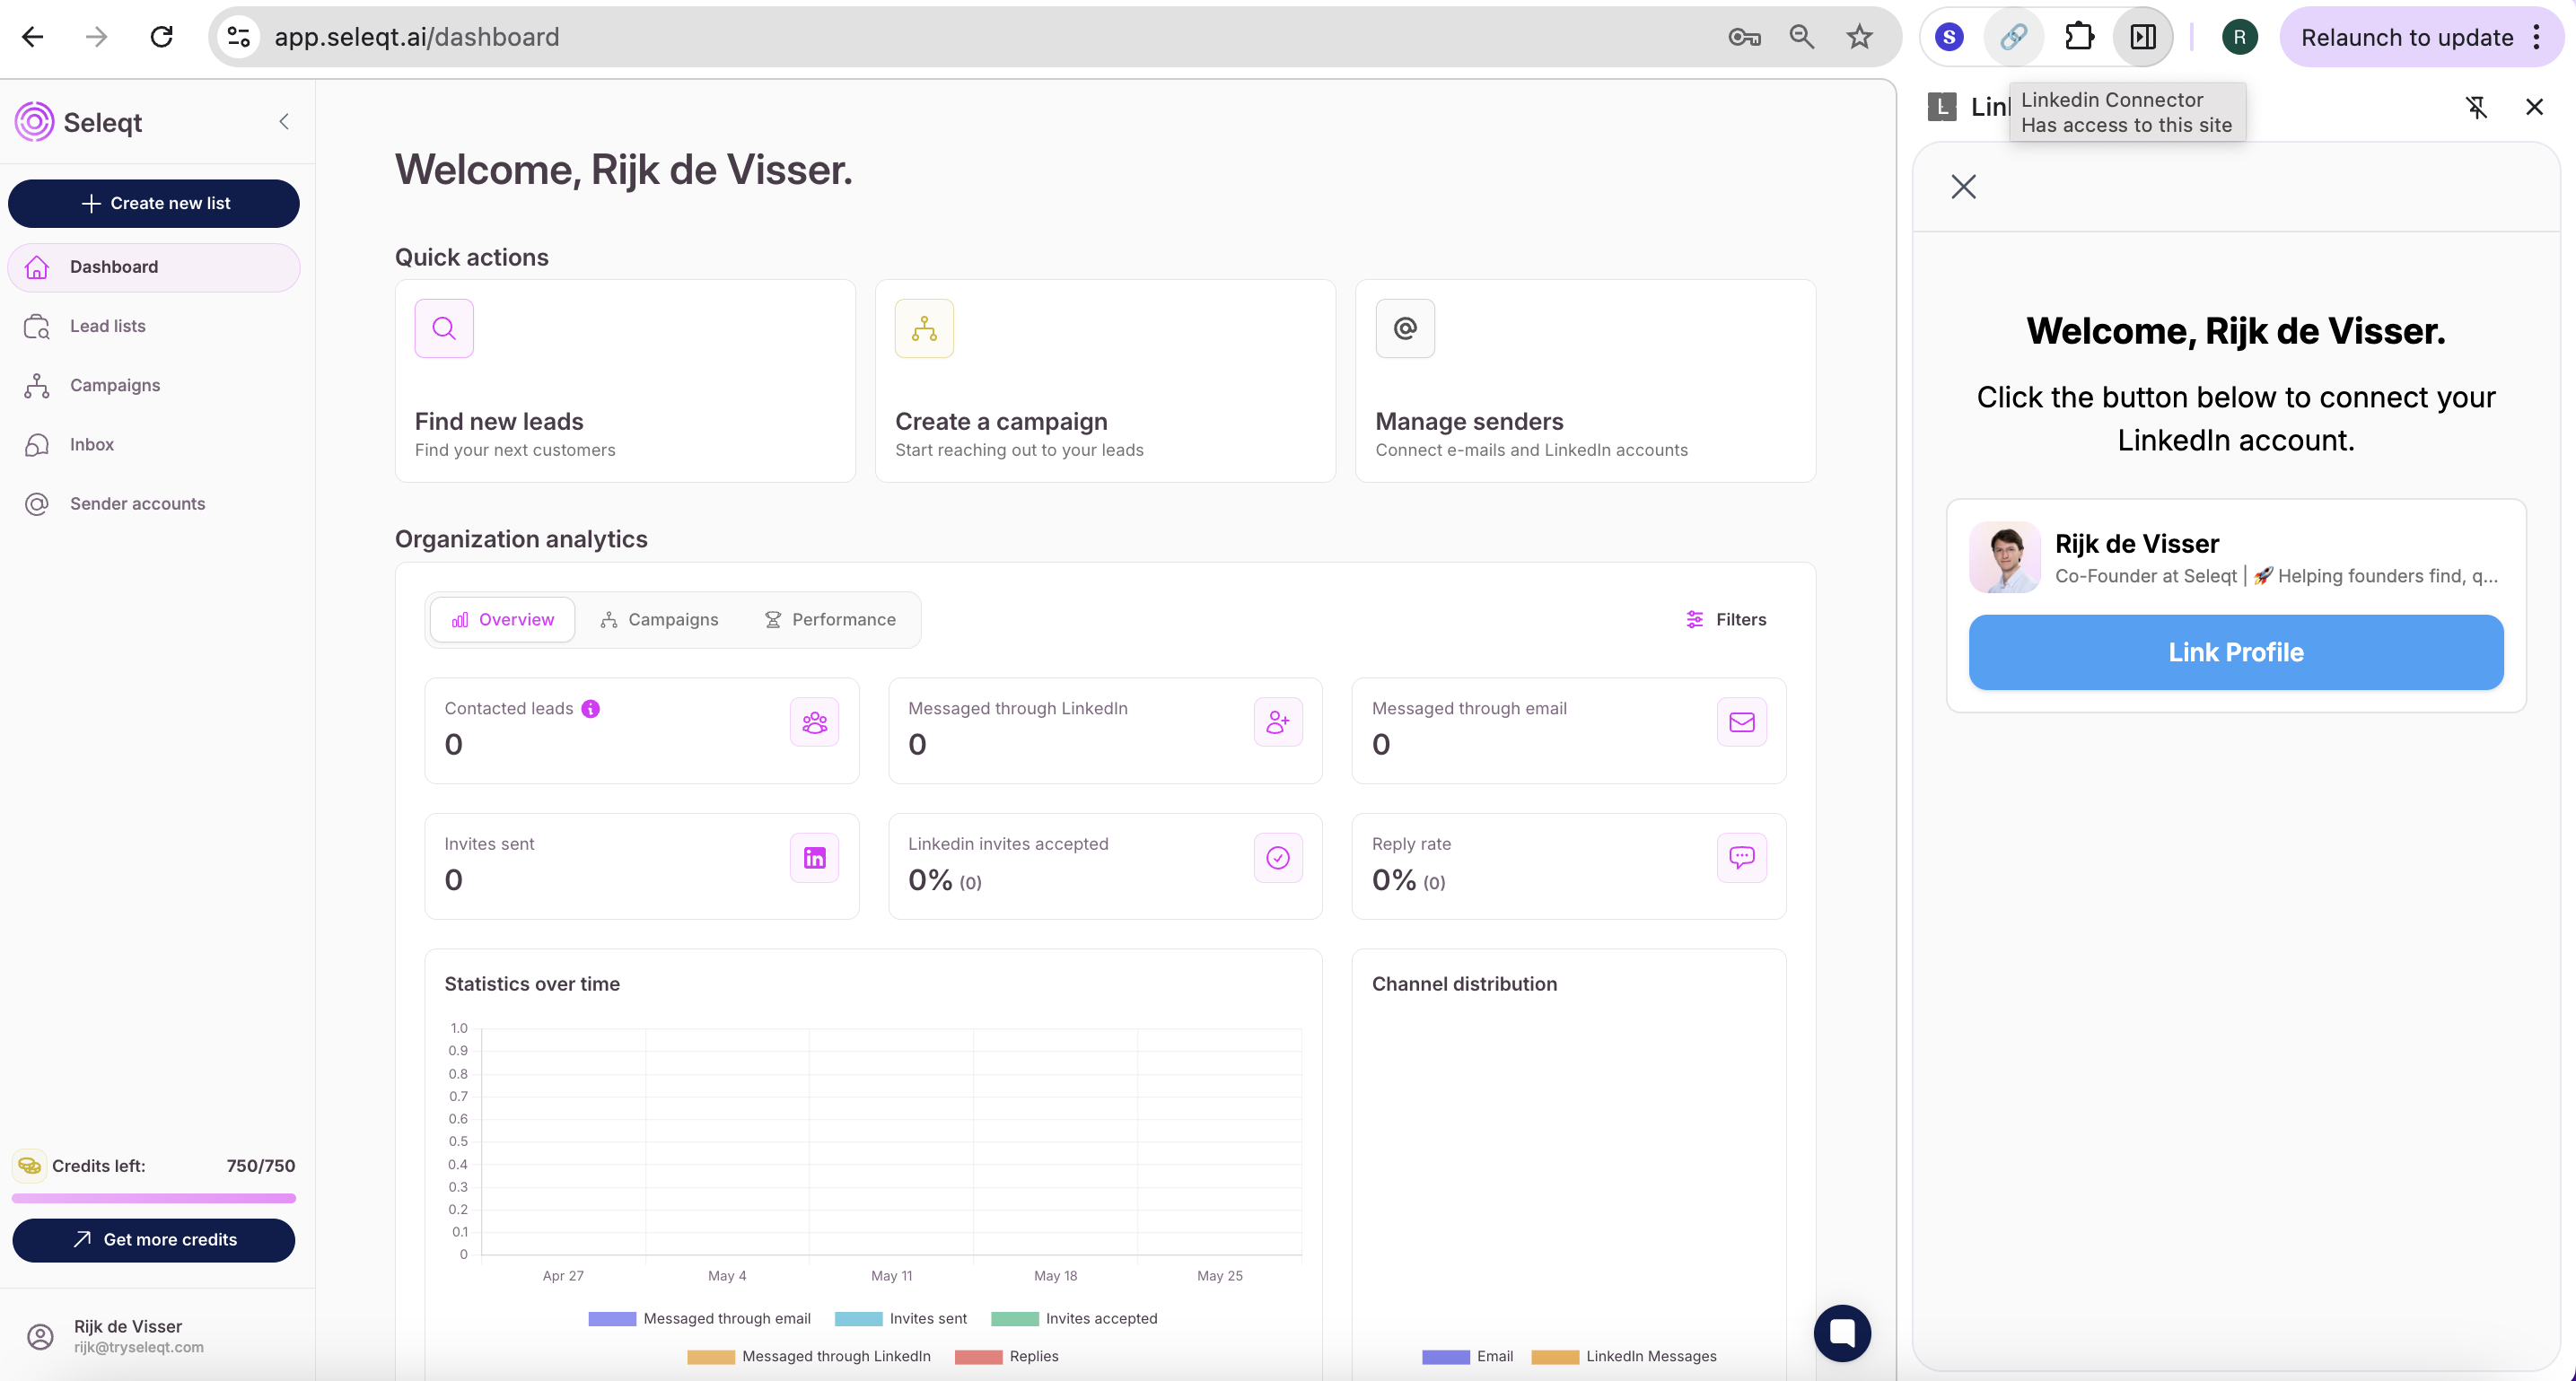Screen dimensions: 2576x1381
Task: Click Rijk de Visser's profile photo in side panel
Action: point(2004,557)
